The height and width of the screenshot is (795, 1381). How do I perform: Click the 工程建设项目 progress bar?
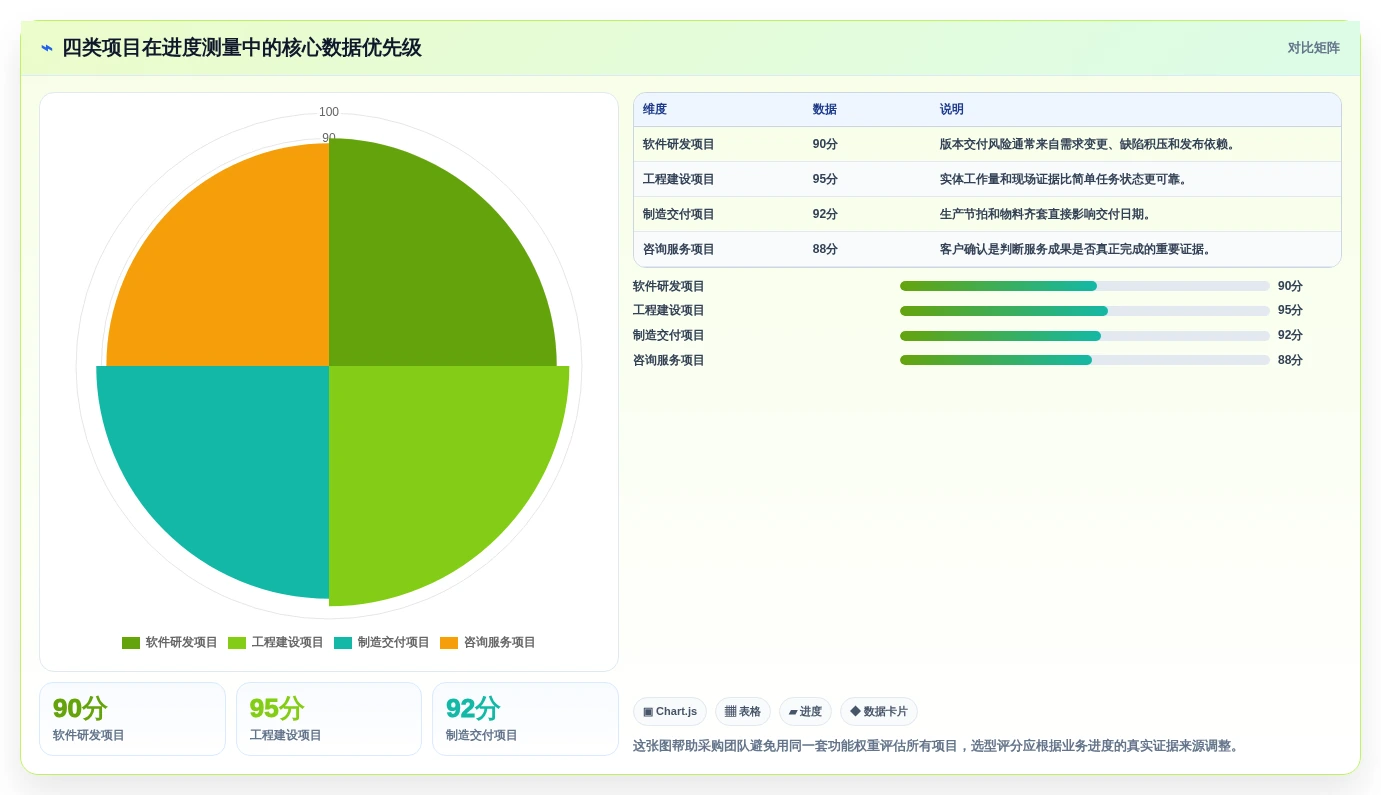tap(1085, 311)
